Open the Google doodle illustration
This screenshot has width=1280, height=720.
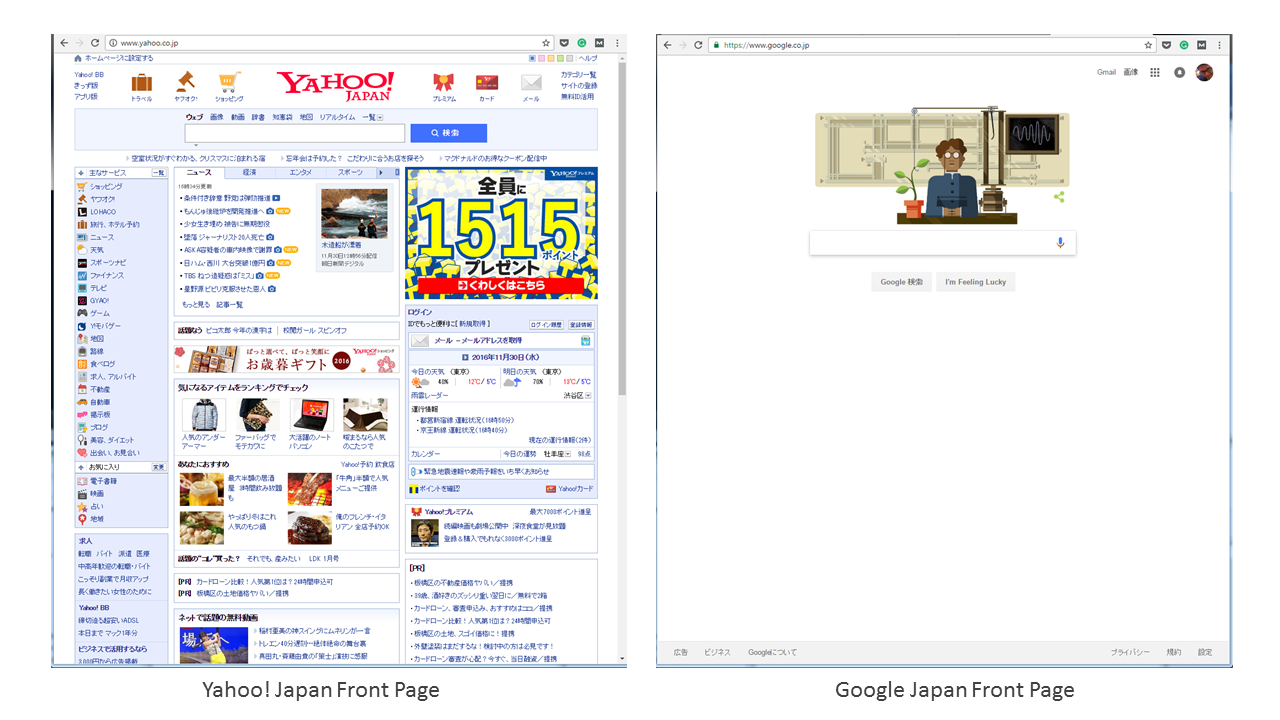pos(942,166)
